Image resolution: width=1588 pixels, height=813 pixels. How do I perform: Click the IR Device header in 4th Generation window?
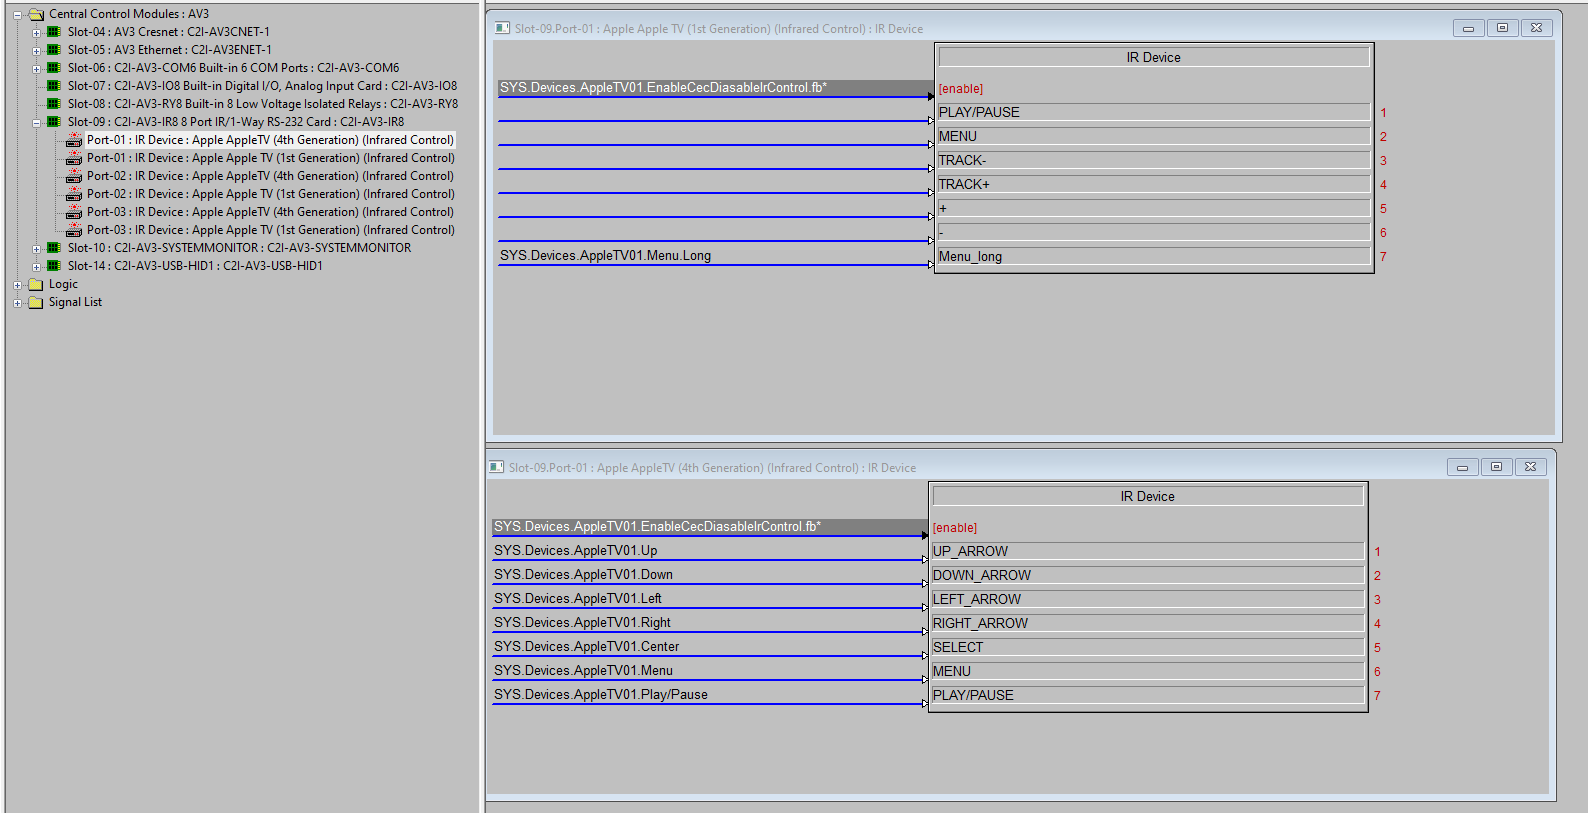1147,496
